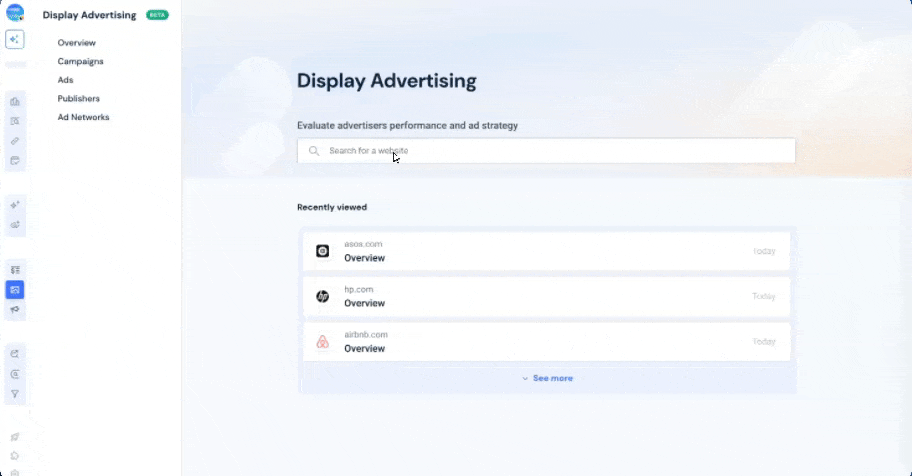Screen dimensions: 912x476
Task: Click the Today label on airbnb.com row
Action: pyautogui.click(x=764, y=342)
